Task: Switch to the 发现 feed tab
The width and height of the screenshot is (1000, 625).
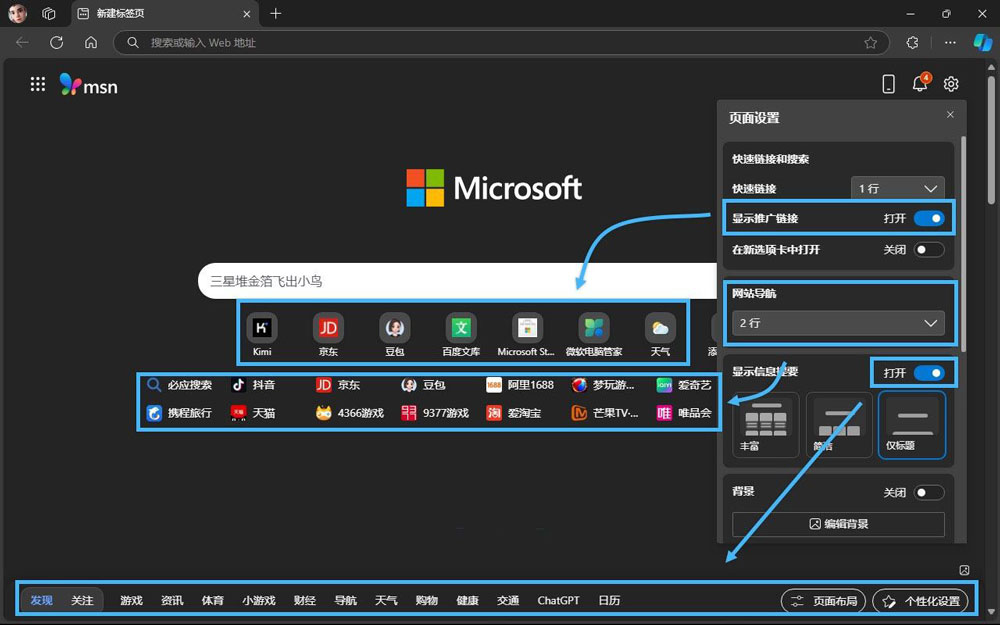Action: point(42,600)
